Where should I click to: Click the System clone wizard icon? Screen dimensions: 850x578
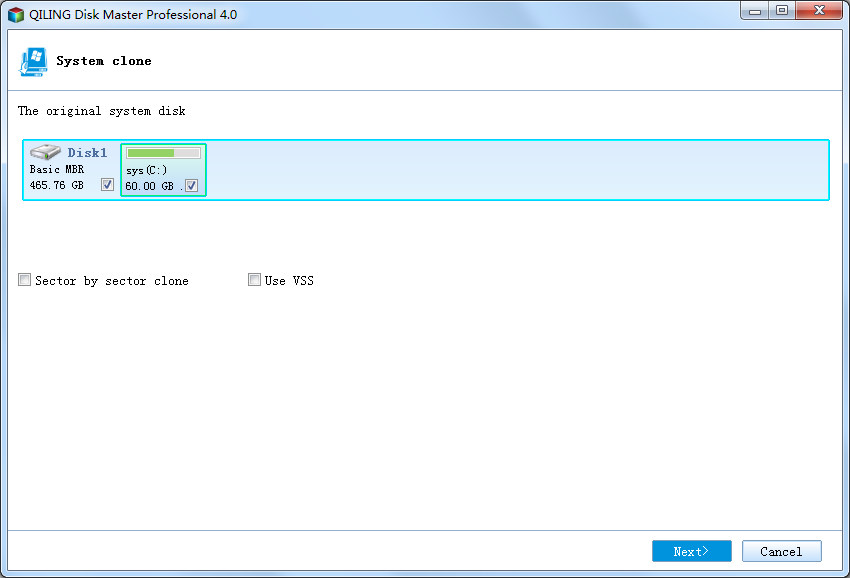(34, 62)
